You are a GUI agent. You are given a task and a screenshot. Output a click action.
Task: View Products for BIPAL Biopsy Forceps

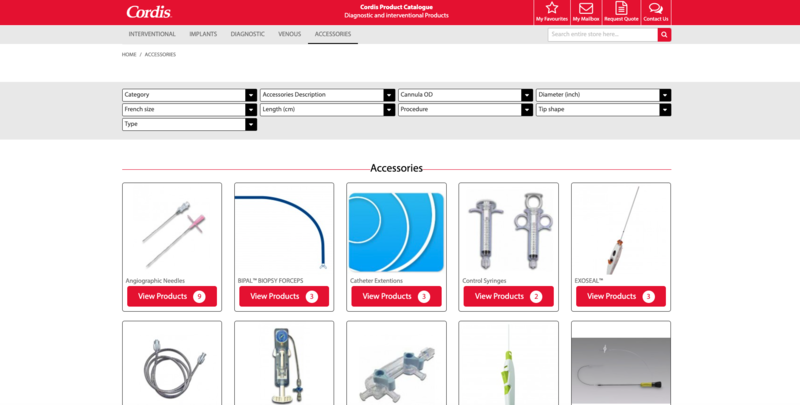pos(284,296)
